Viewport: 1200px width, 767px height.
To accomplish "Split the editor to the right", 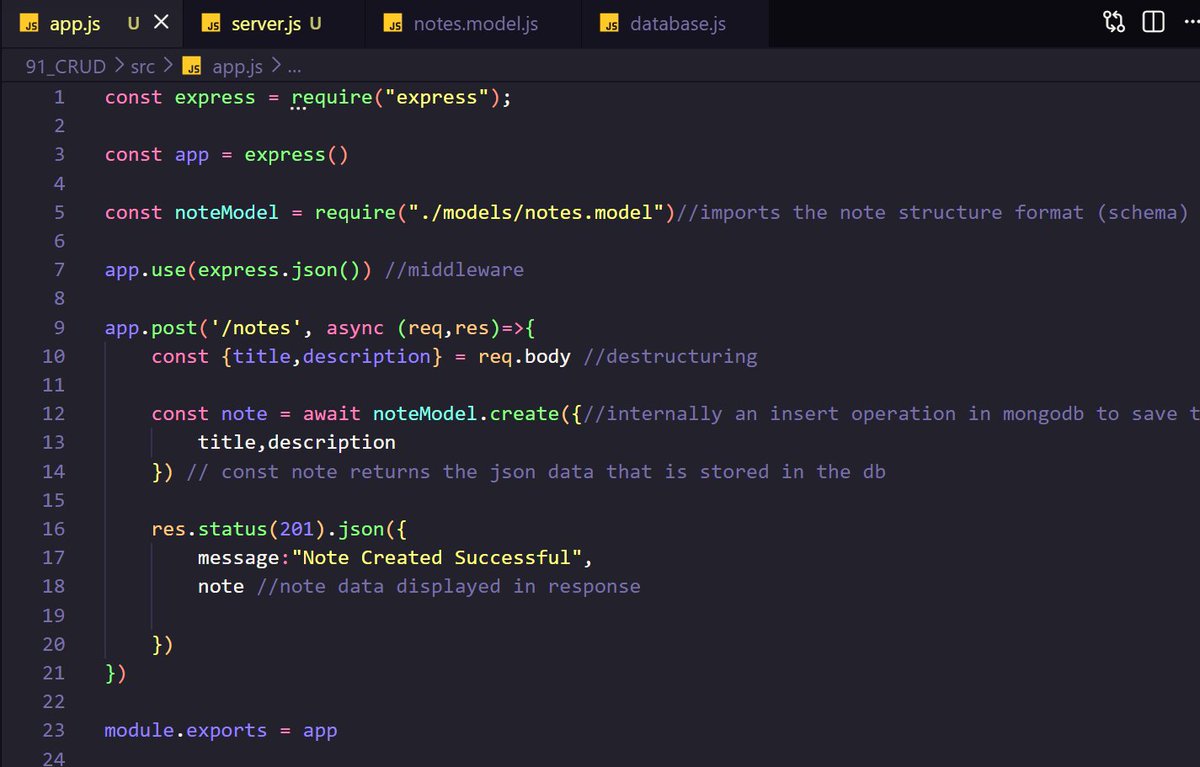I will point(1154,23).
